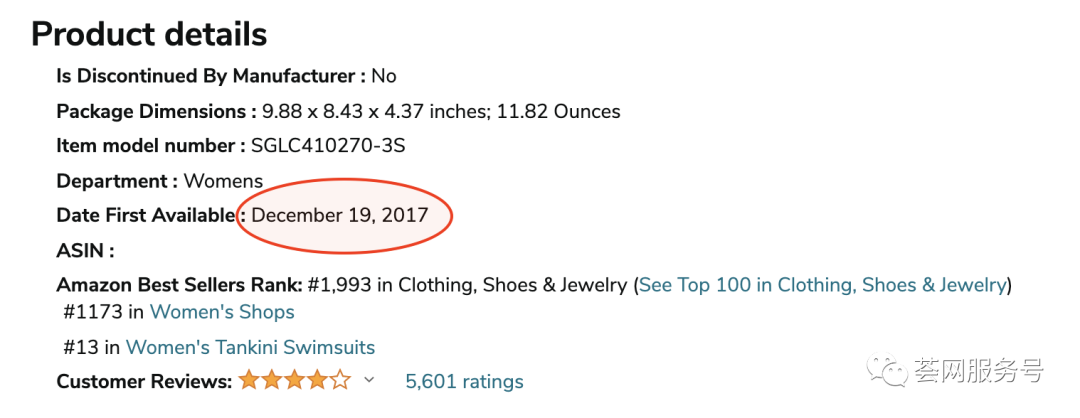Click the Department value Womens
Screen dimensions: 1080x418
pos(223,181)
